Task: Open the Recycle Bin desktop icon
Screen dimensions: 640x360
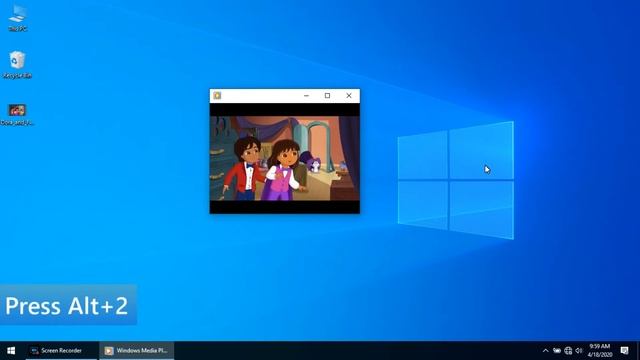Action: (17, 64)
